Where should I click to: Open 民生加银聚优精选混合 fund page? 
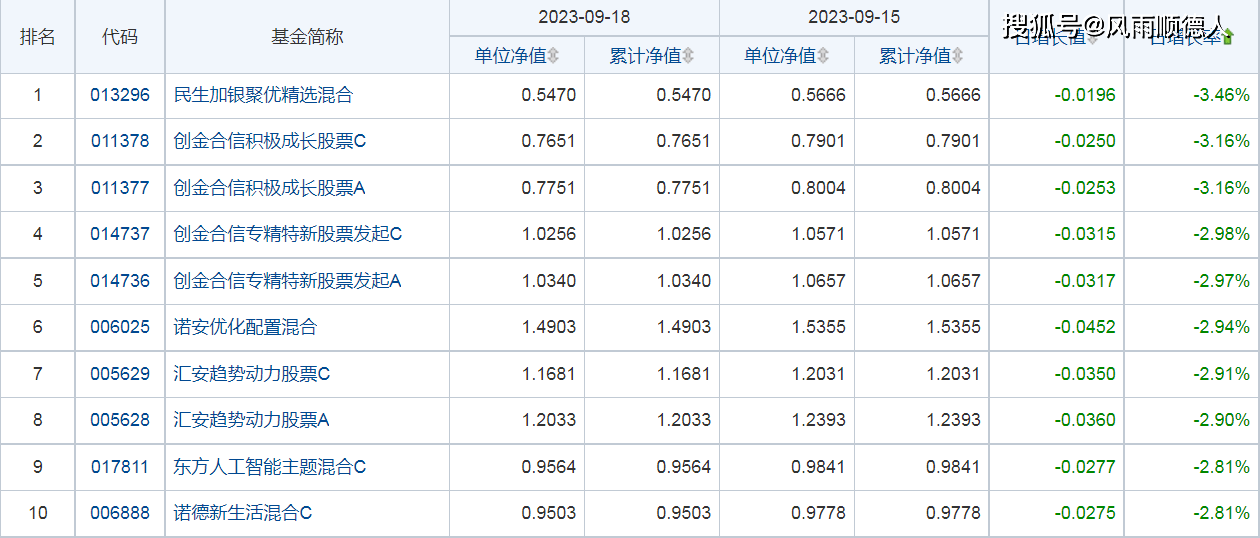(263, 96)
